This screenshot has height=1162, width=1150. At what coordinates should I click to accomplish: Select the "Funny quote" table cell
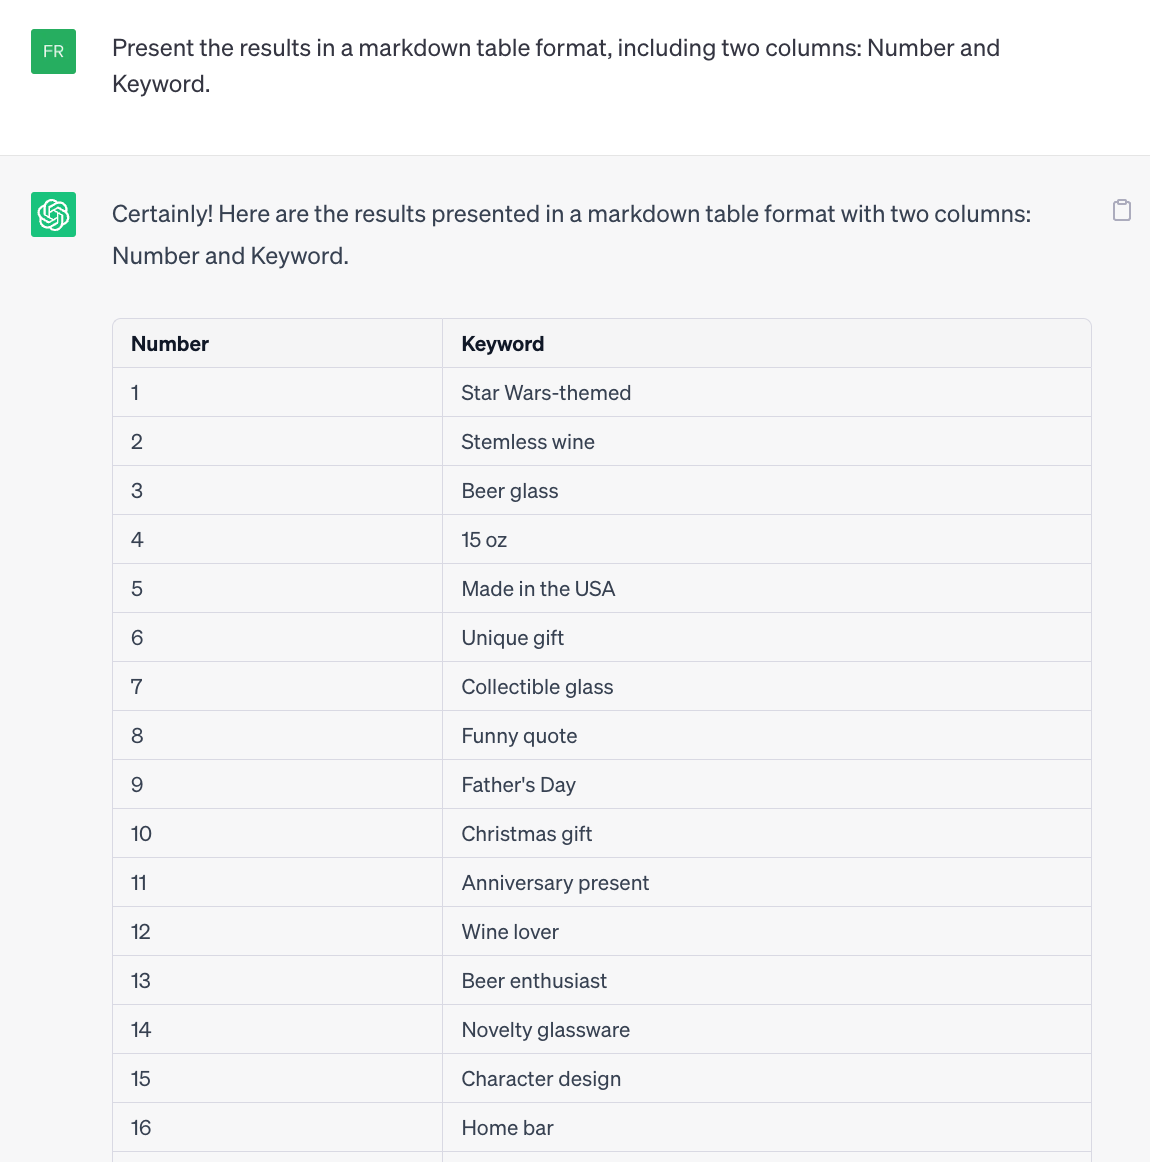[x=519, y=736]
